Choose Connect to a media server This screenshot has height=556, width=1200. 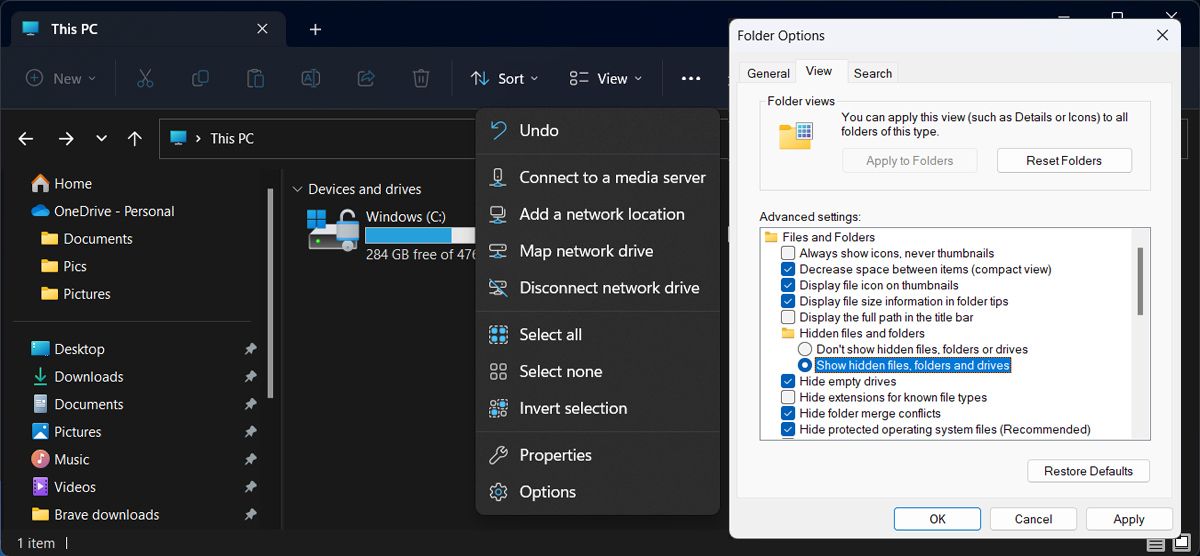tap(598, 177)
